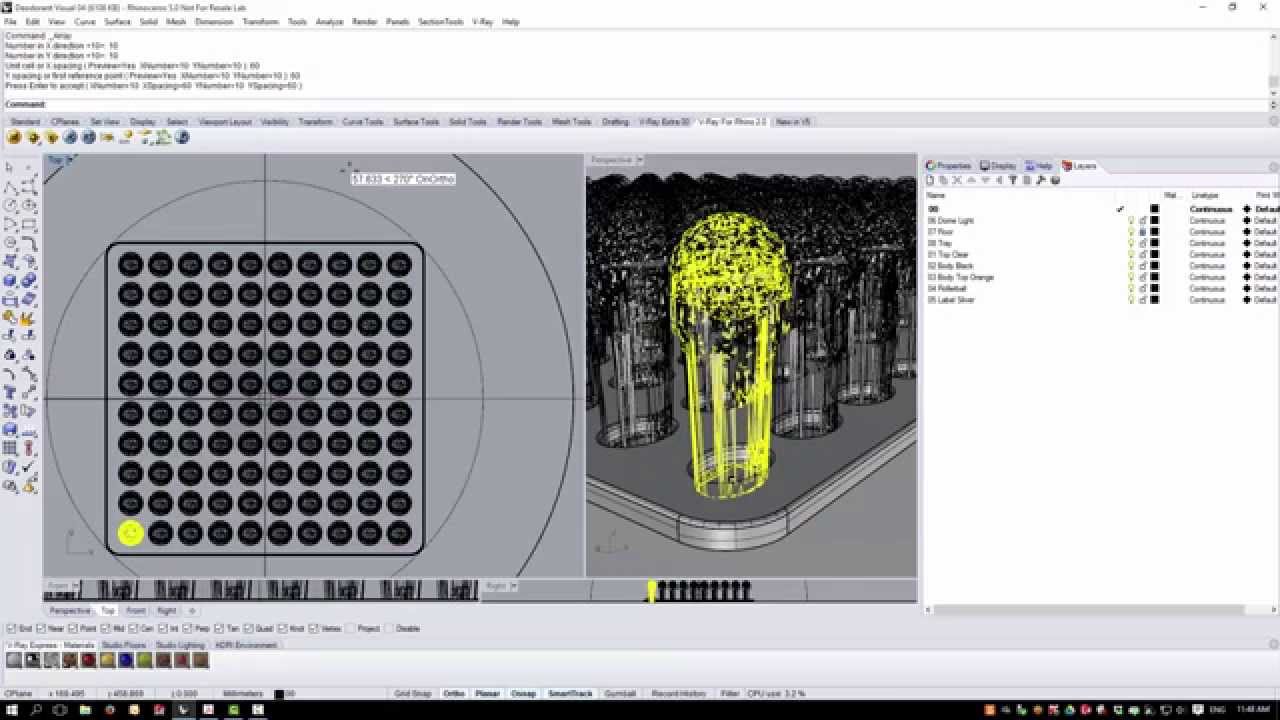
Task: Click color swatch of Dome Light layer
Action: pyautogui.click(x=1155, y=221)
